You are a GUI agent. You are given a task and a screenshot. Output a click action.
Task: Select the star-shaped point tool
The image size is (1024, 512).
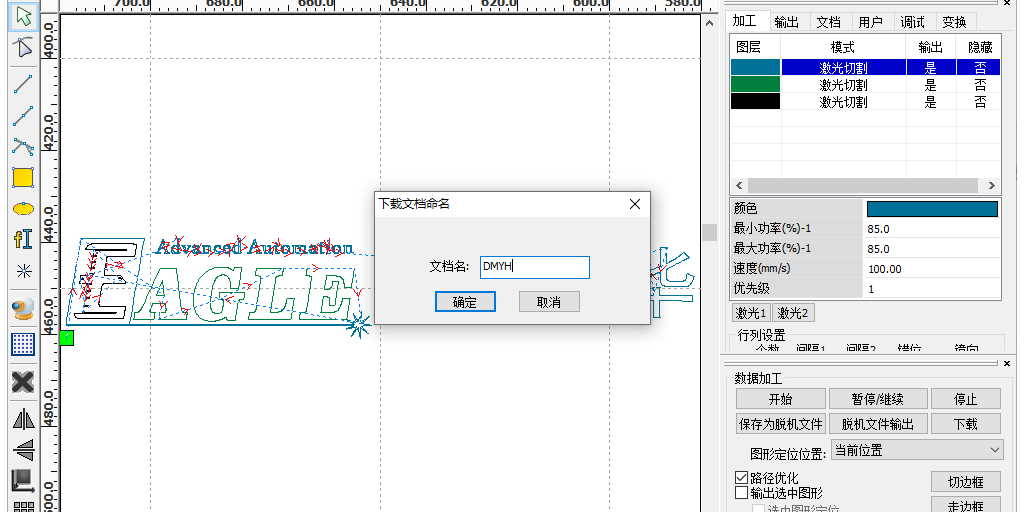[x=24, y=272]
